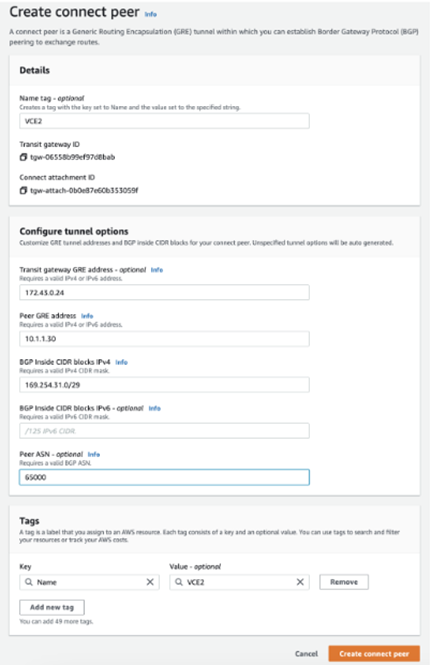The height and width of the screenshot is (665, 432).
Task: Open Info for BGP Inside CIDR IPv4
Action: (121, 362)
